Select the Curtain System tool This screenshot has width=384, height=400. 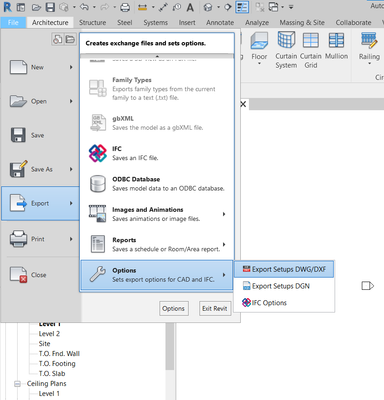(x=286, y=50)
